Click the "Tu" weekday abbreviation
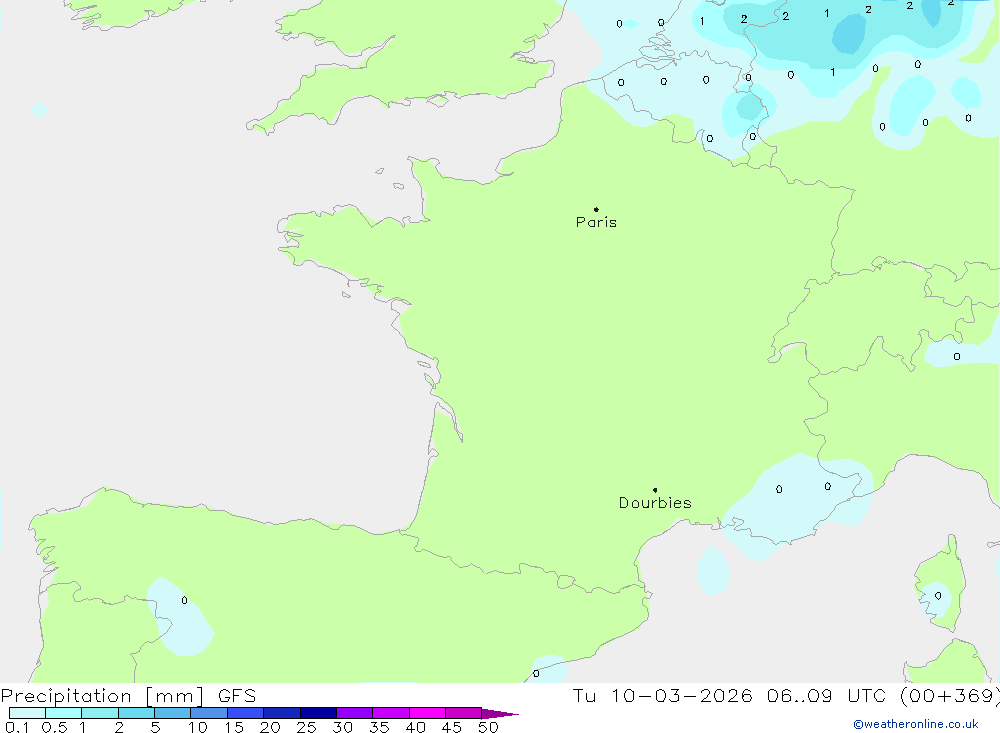 click(x=584, y=695)
